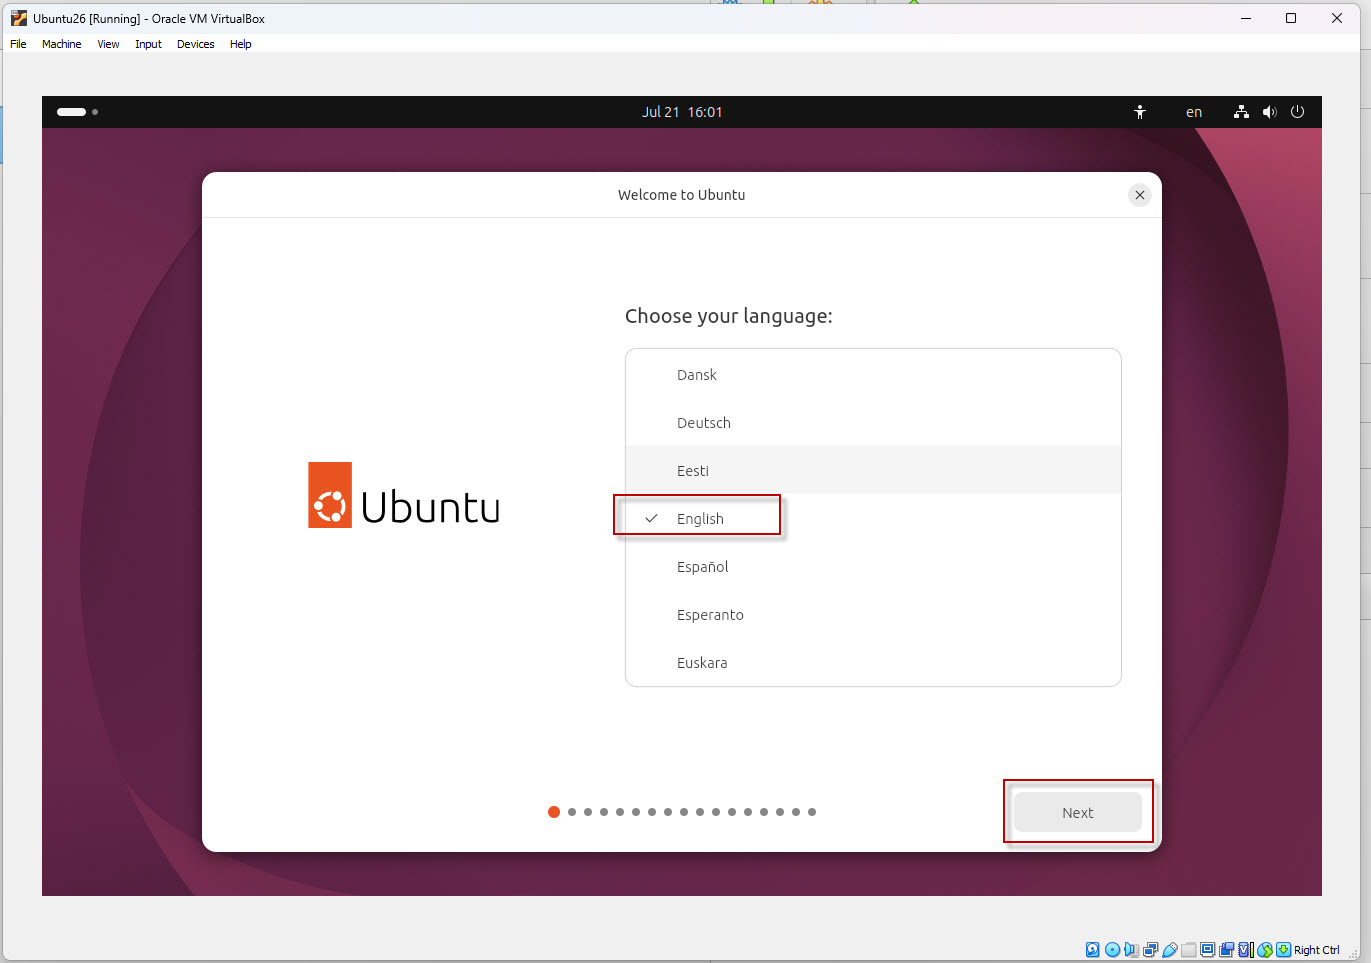This screenshot has width=1371, height=963.
Task: Open the hard disk activity status icon
Action: (1092, 950)
